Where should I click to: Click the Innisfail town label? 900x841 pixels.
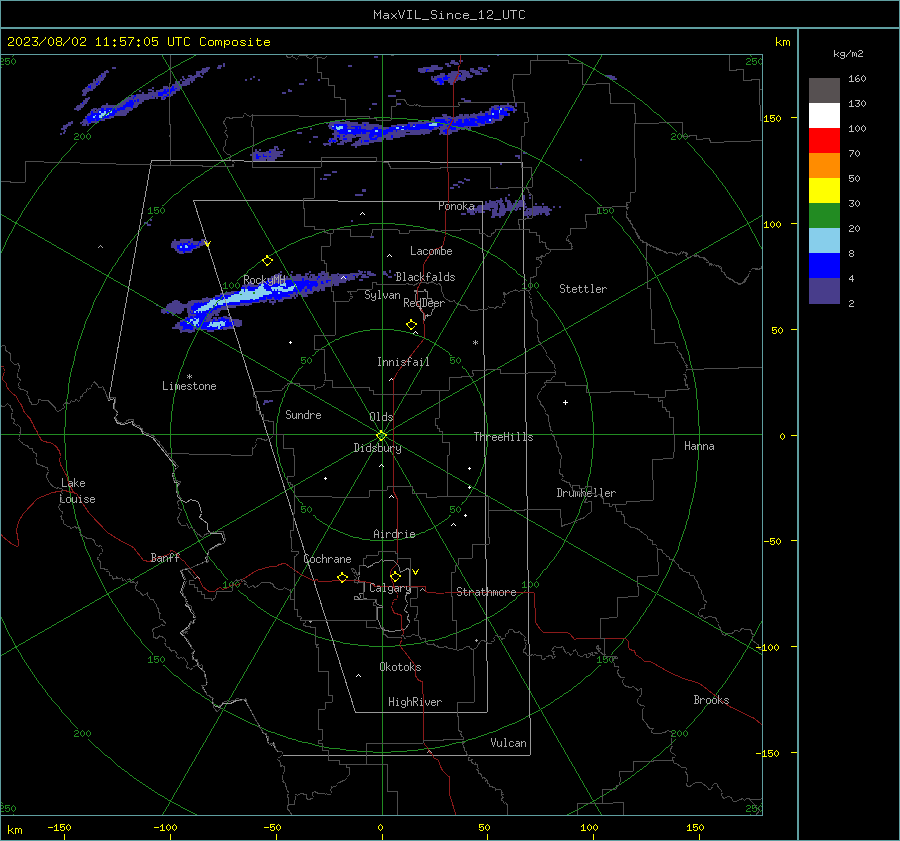pos(403,362)
